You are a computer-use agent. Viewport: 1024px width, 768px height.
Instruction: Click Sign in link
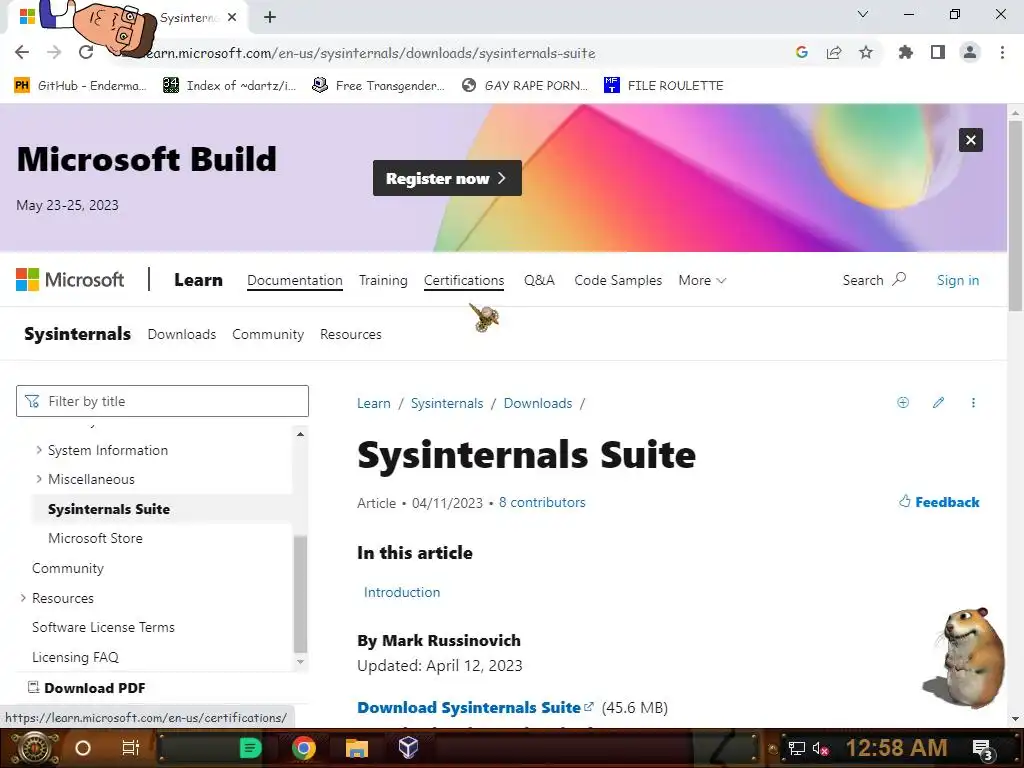click(x=957, y=280)
